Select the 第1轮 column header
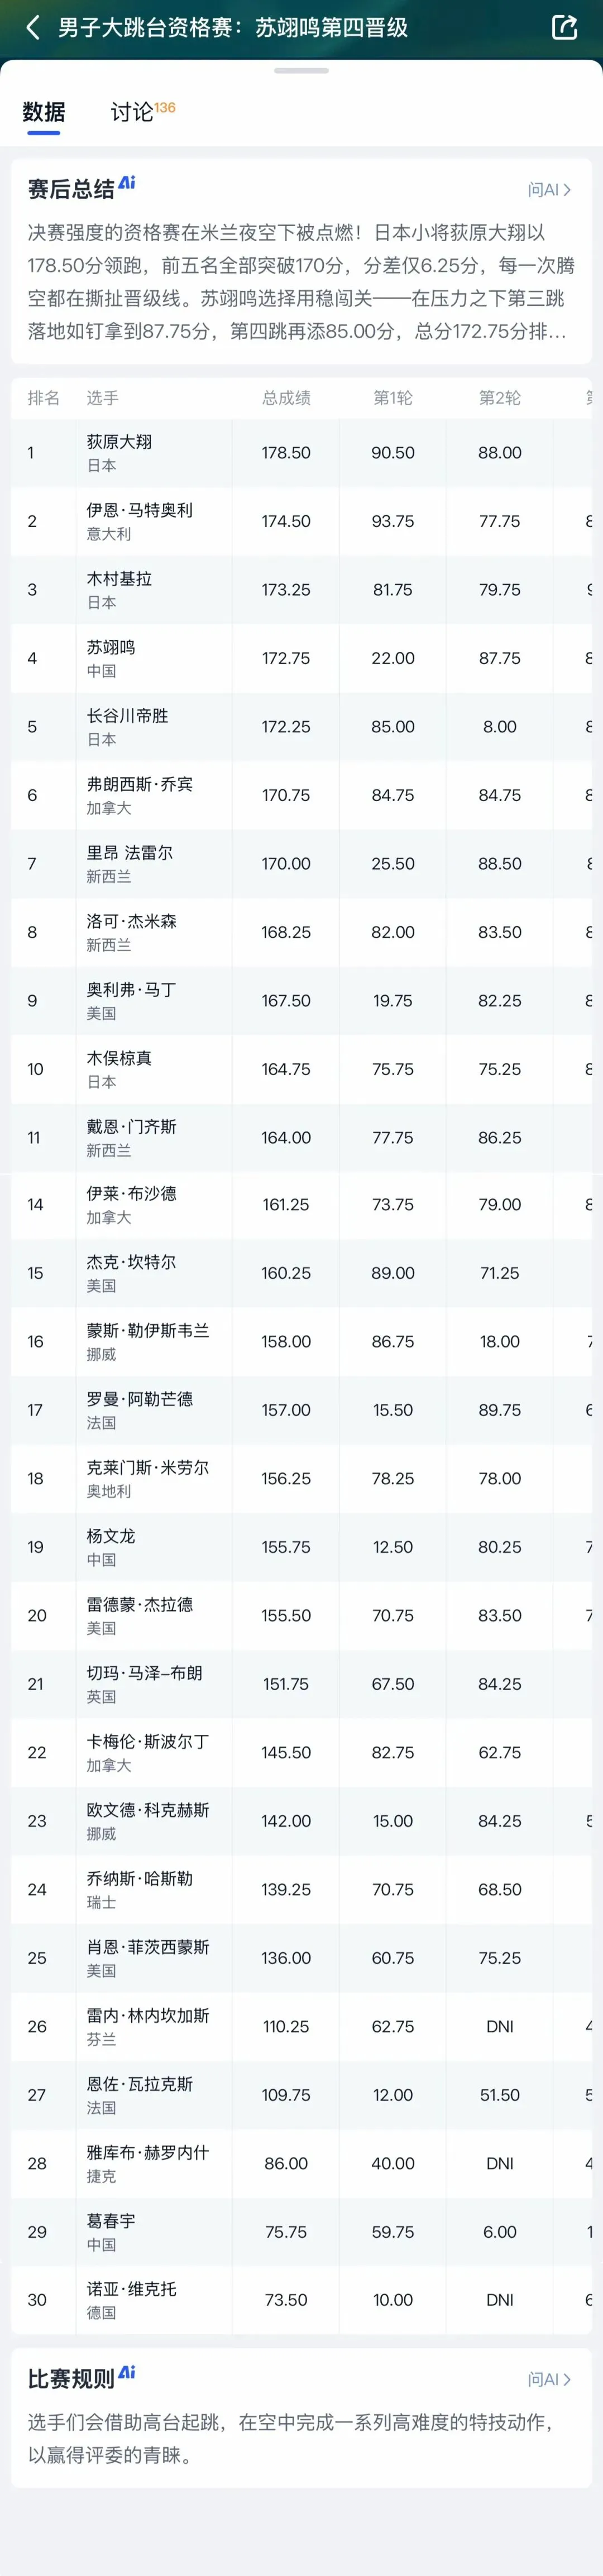Image resolution: width=603 pixels, height=2576 pixels. coord(393,398)
